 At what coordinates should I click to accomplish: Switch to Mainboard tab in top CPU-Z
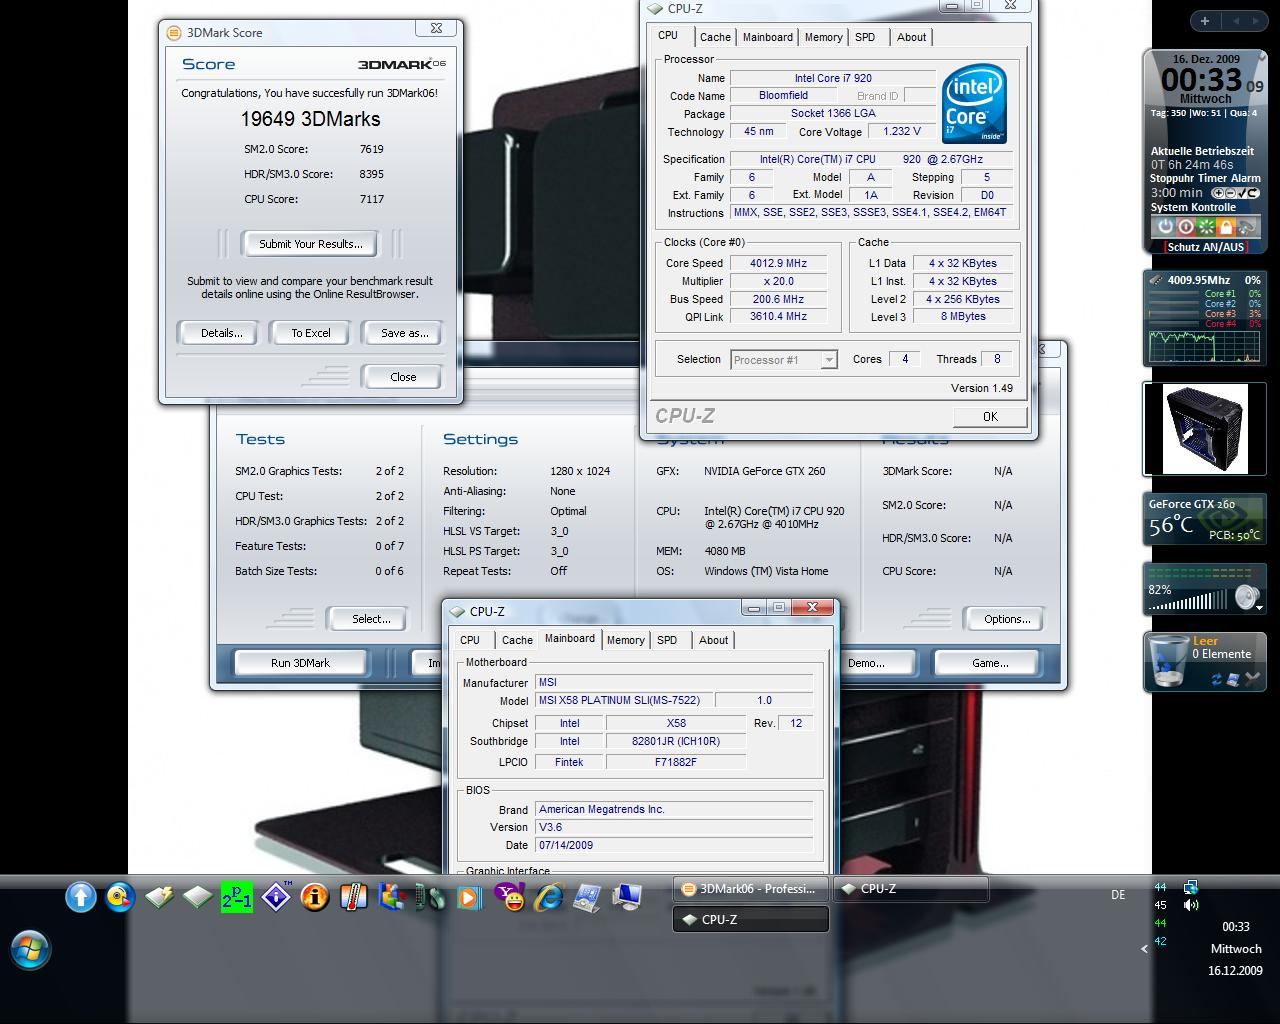(768, 37)
